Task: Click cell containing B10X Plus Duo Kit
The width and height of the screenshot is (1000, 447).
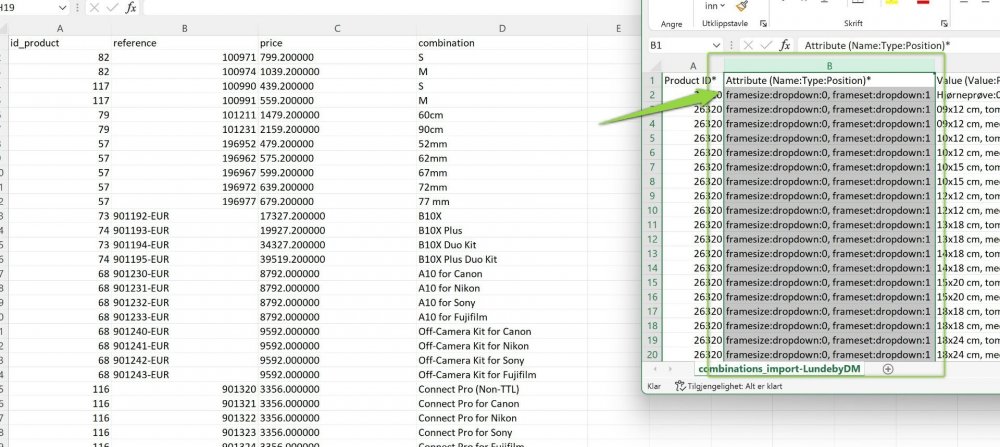Action: pyautogui.click(x=502, y=260)
